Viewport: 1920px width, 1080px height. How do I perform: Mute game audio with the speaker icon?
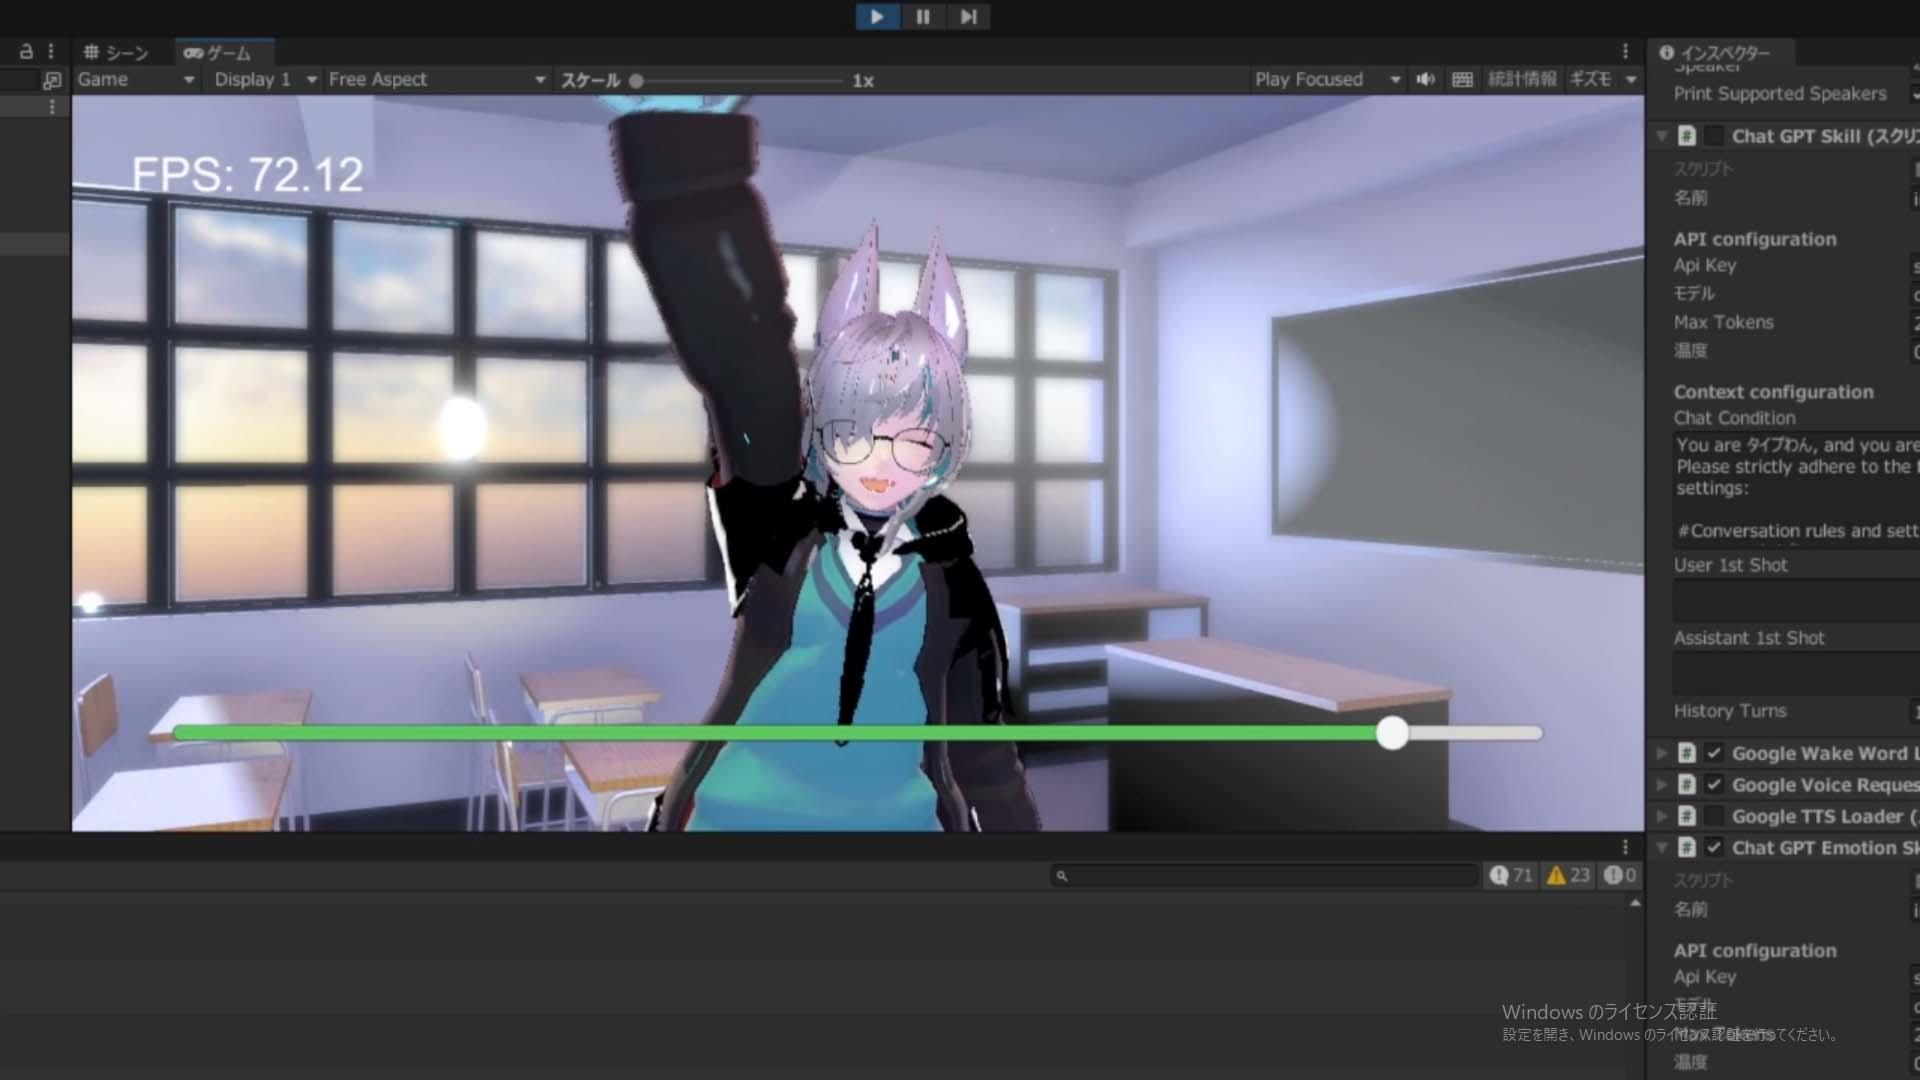pos(1426,80)
